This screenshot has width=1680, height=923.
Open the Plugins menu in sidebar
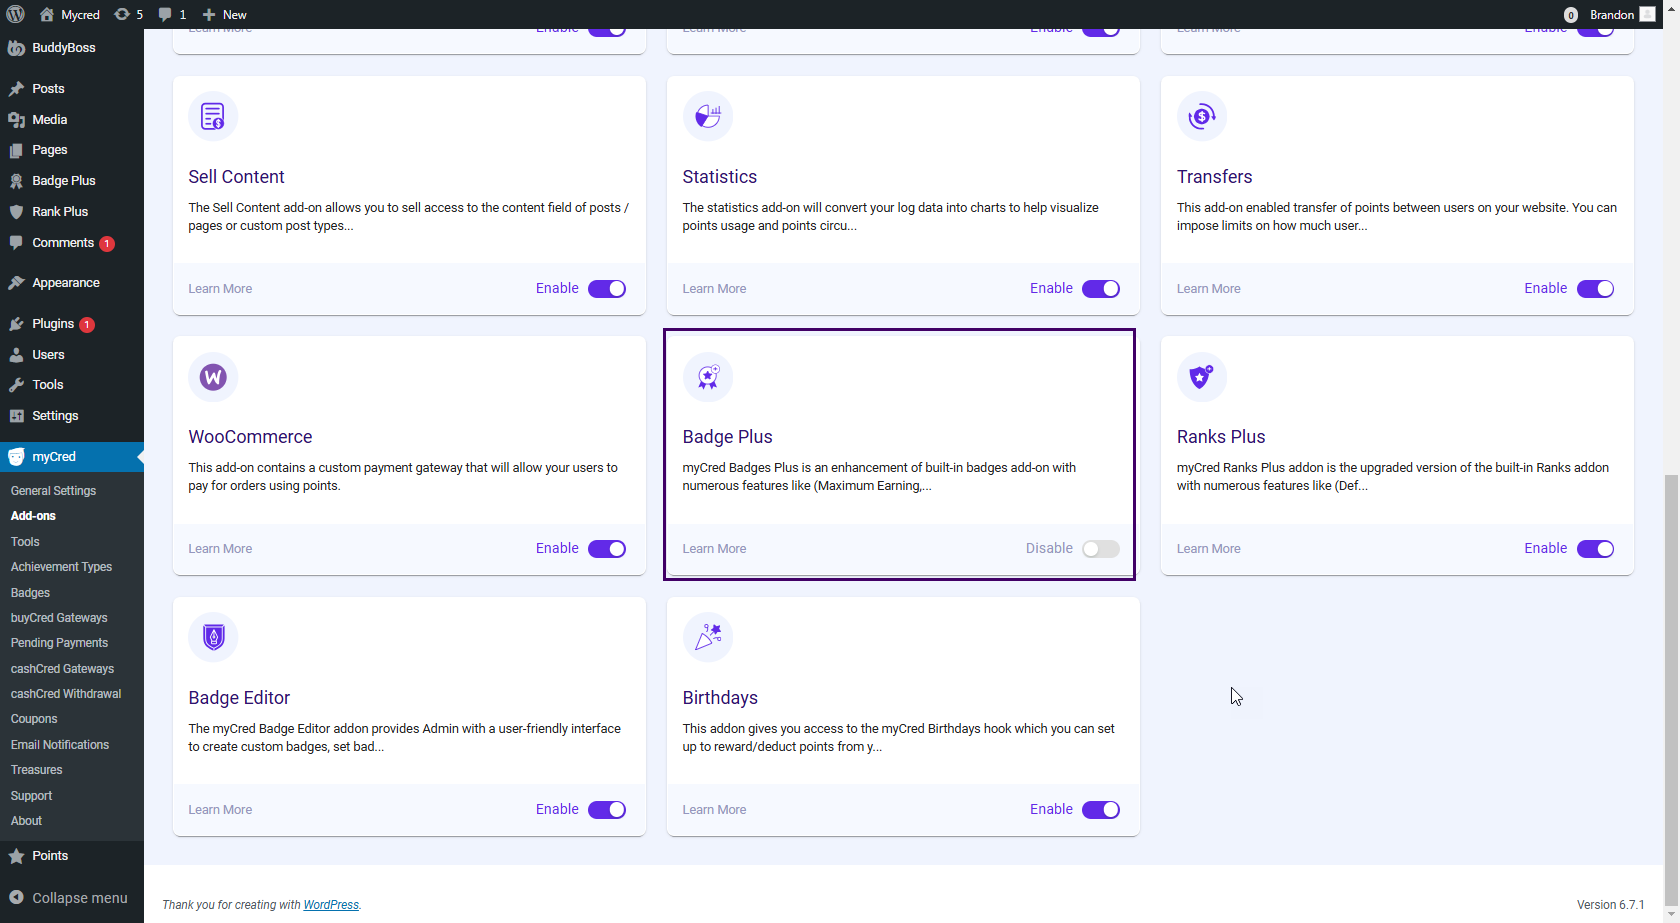(x=53, y=324)
